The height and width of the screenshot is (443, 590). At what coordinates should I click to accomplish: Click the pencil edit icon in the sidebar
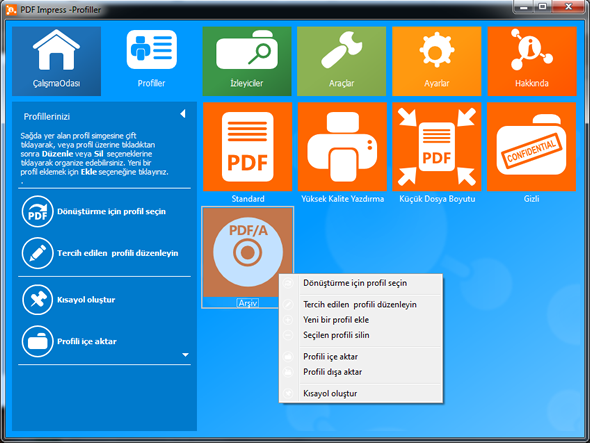coord(37,253)
